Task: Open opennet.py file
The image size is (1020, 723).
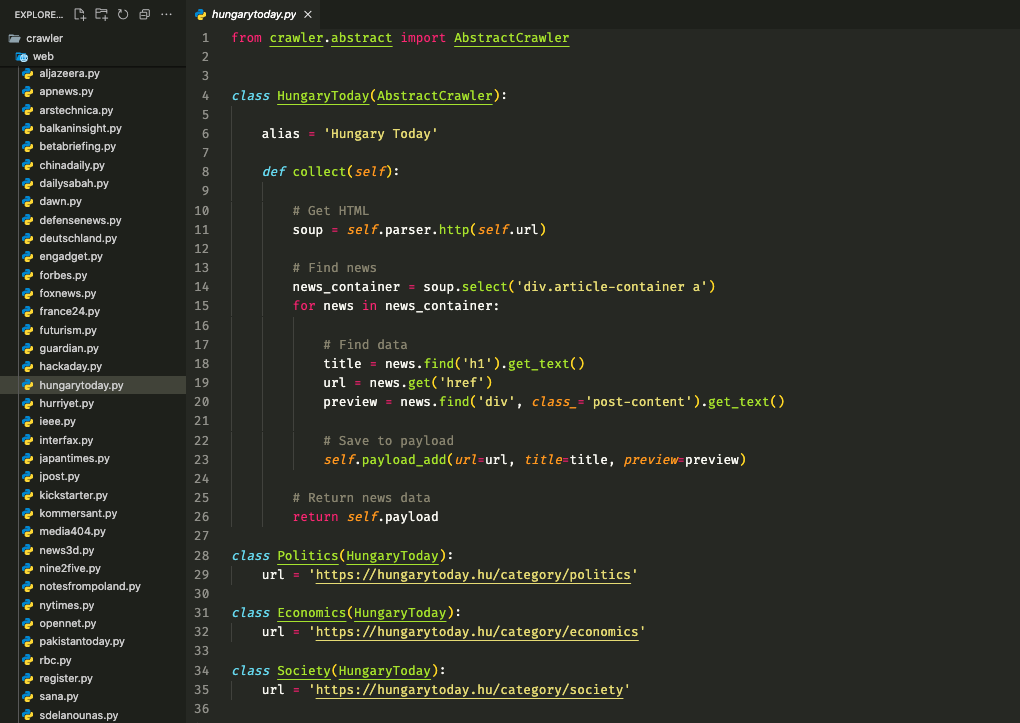Action: pos(93,623)
